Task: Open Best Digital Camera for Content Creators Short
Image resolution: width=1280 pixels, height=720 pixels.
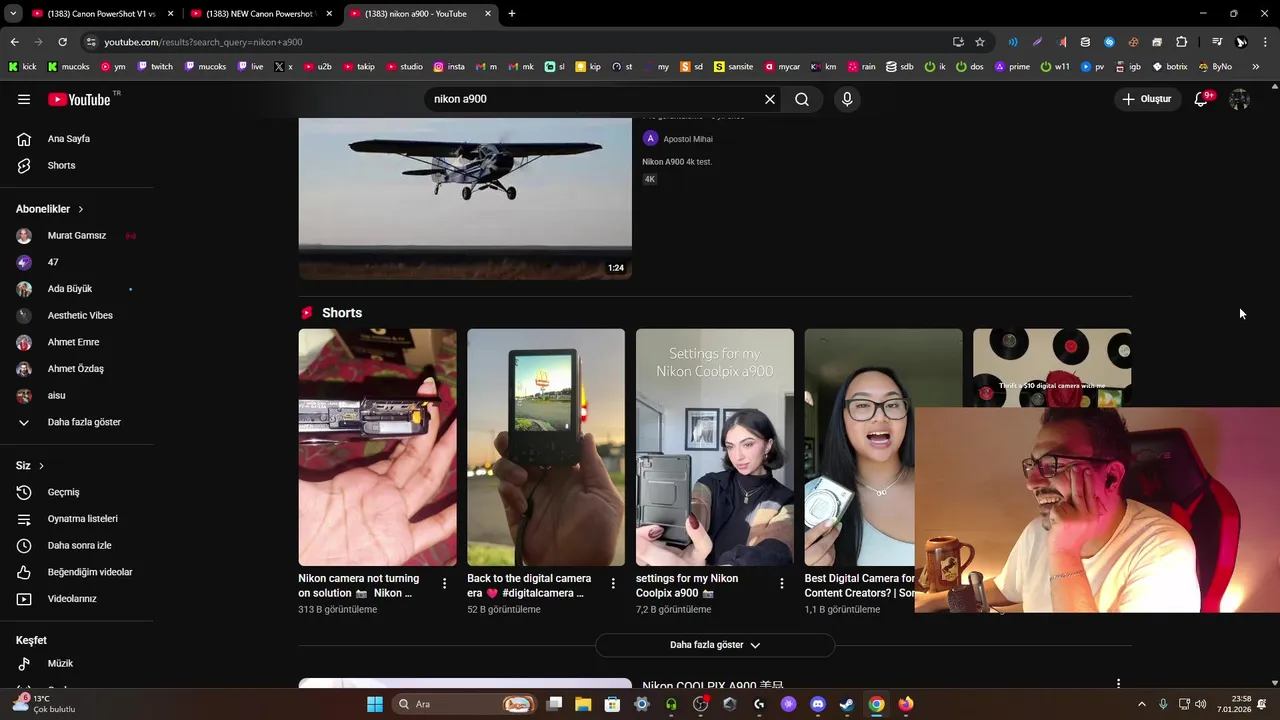Action: click(860, 447)
